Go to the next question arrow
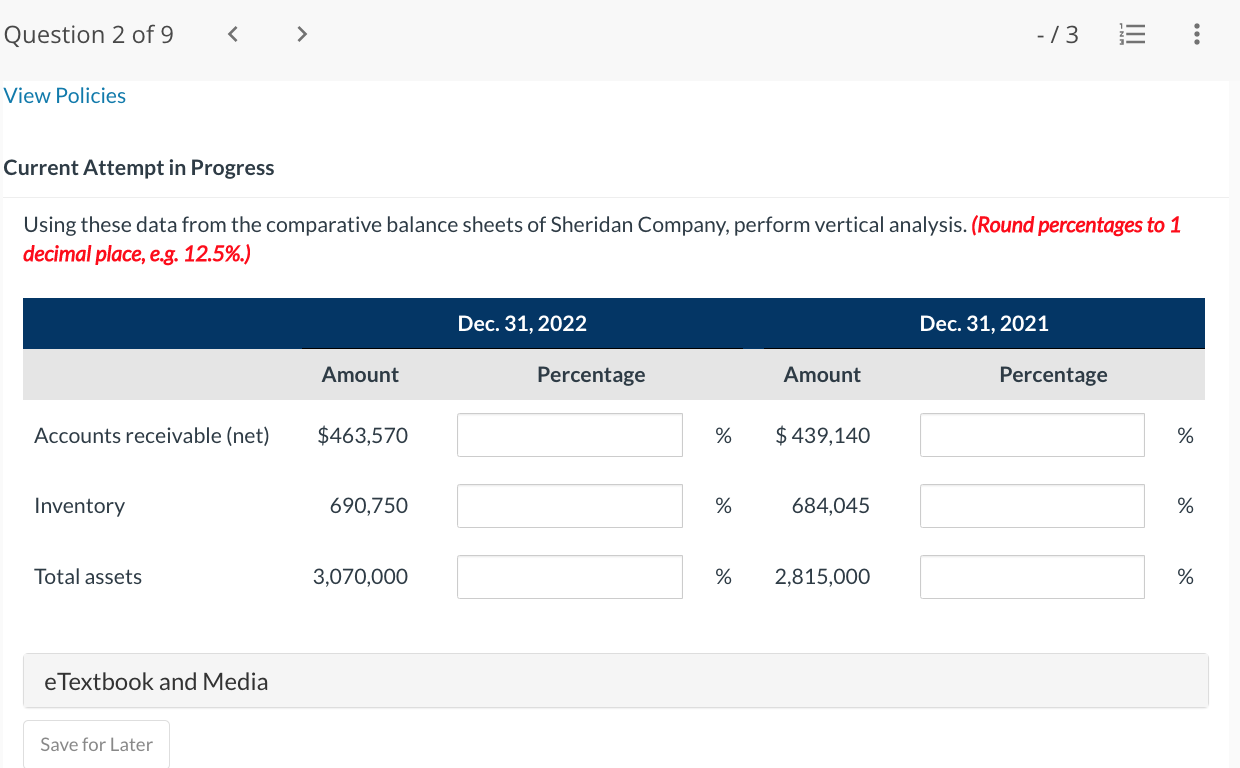The image size is (1240, 768). pyautogui.click(x=301, y=36)
